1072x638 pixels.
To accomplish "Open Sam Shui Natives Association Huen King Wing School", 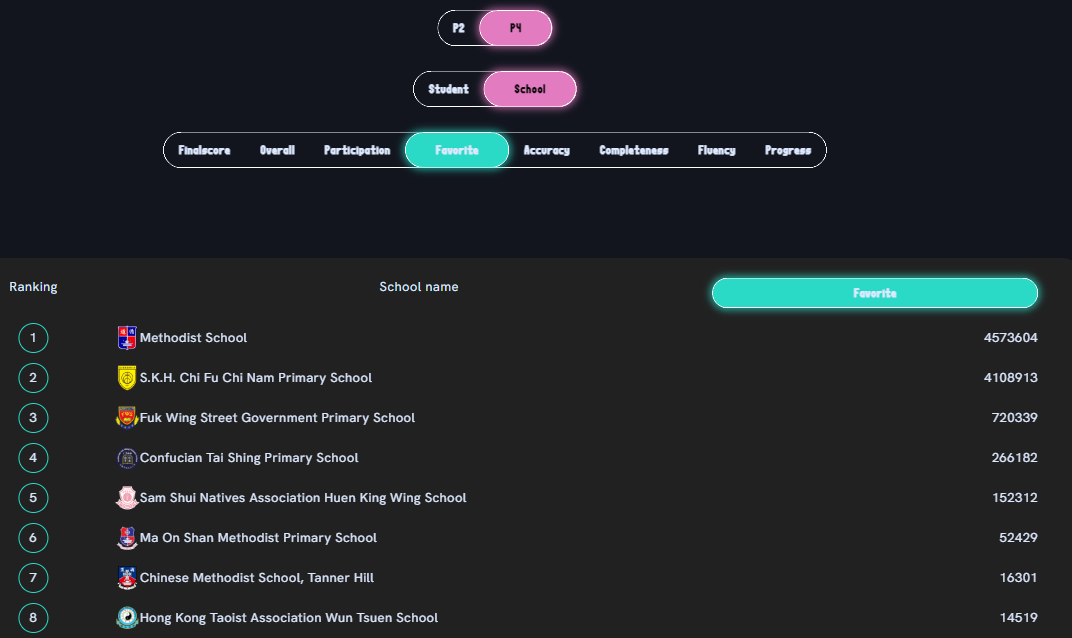I will click(303, 498).
